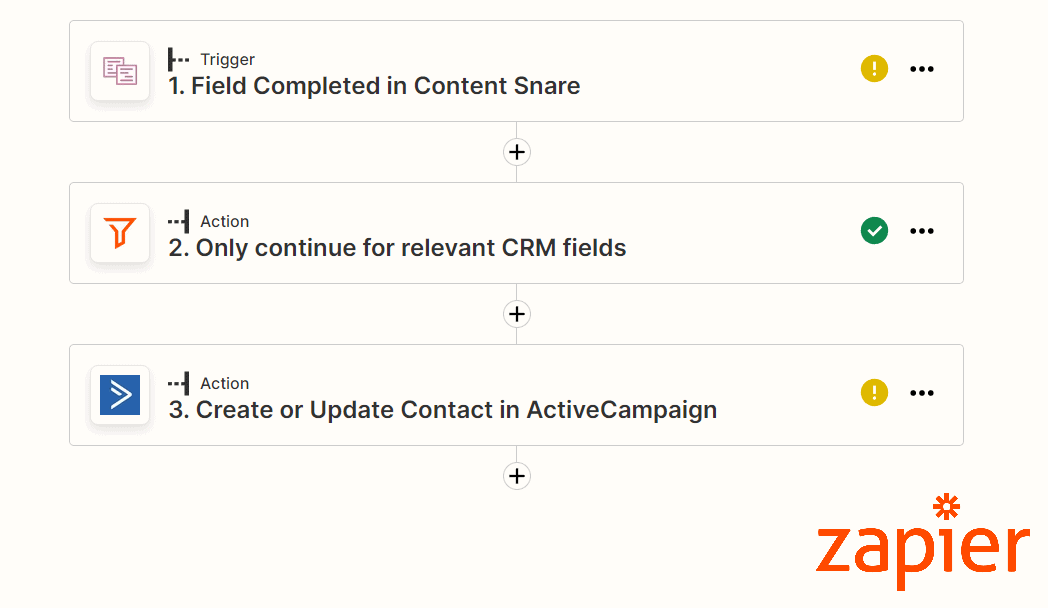The height and width of the screenshot is (608, 1048).
Task: Click the yellow warning icon on step 3
Action: [x=874, y=393]
